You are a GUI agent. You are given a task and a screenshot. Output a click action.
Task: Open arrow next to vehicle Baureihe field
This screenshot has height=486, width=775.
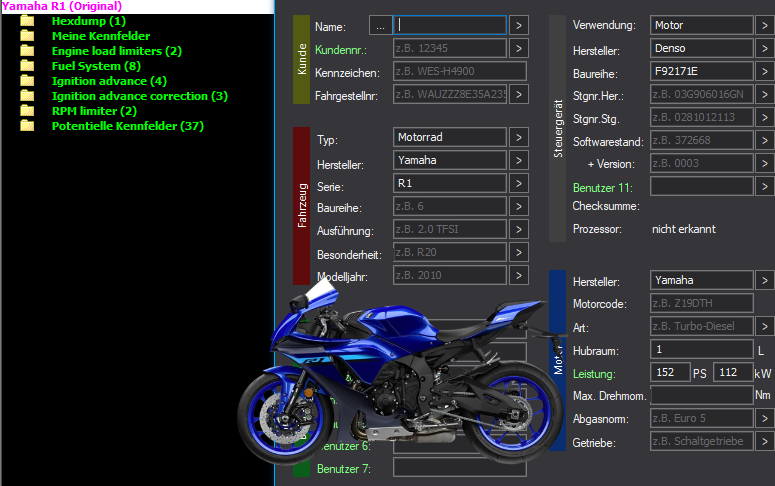click(518, 206)
